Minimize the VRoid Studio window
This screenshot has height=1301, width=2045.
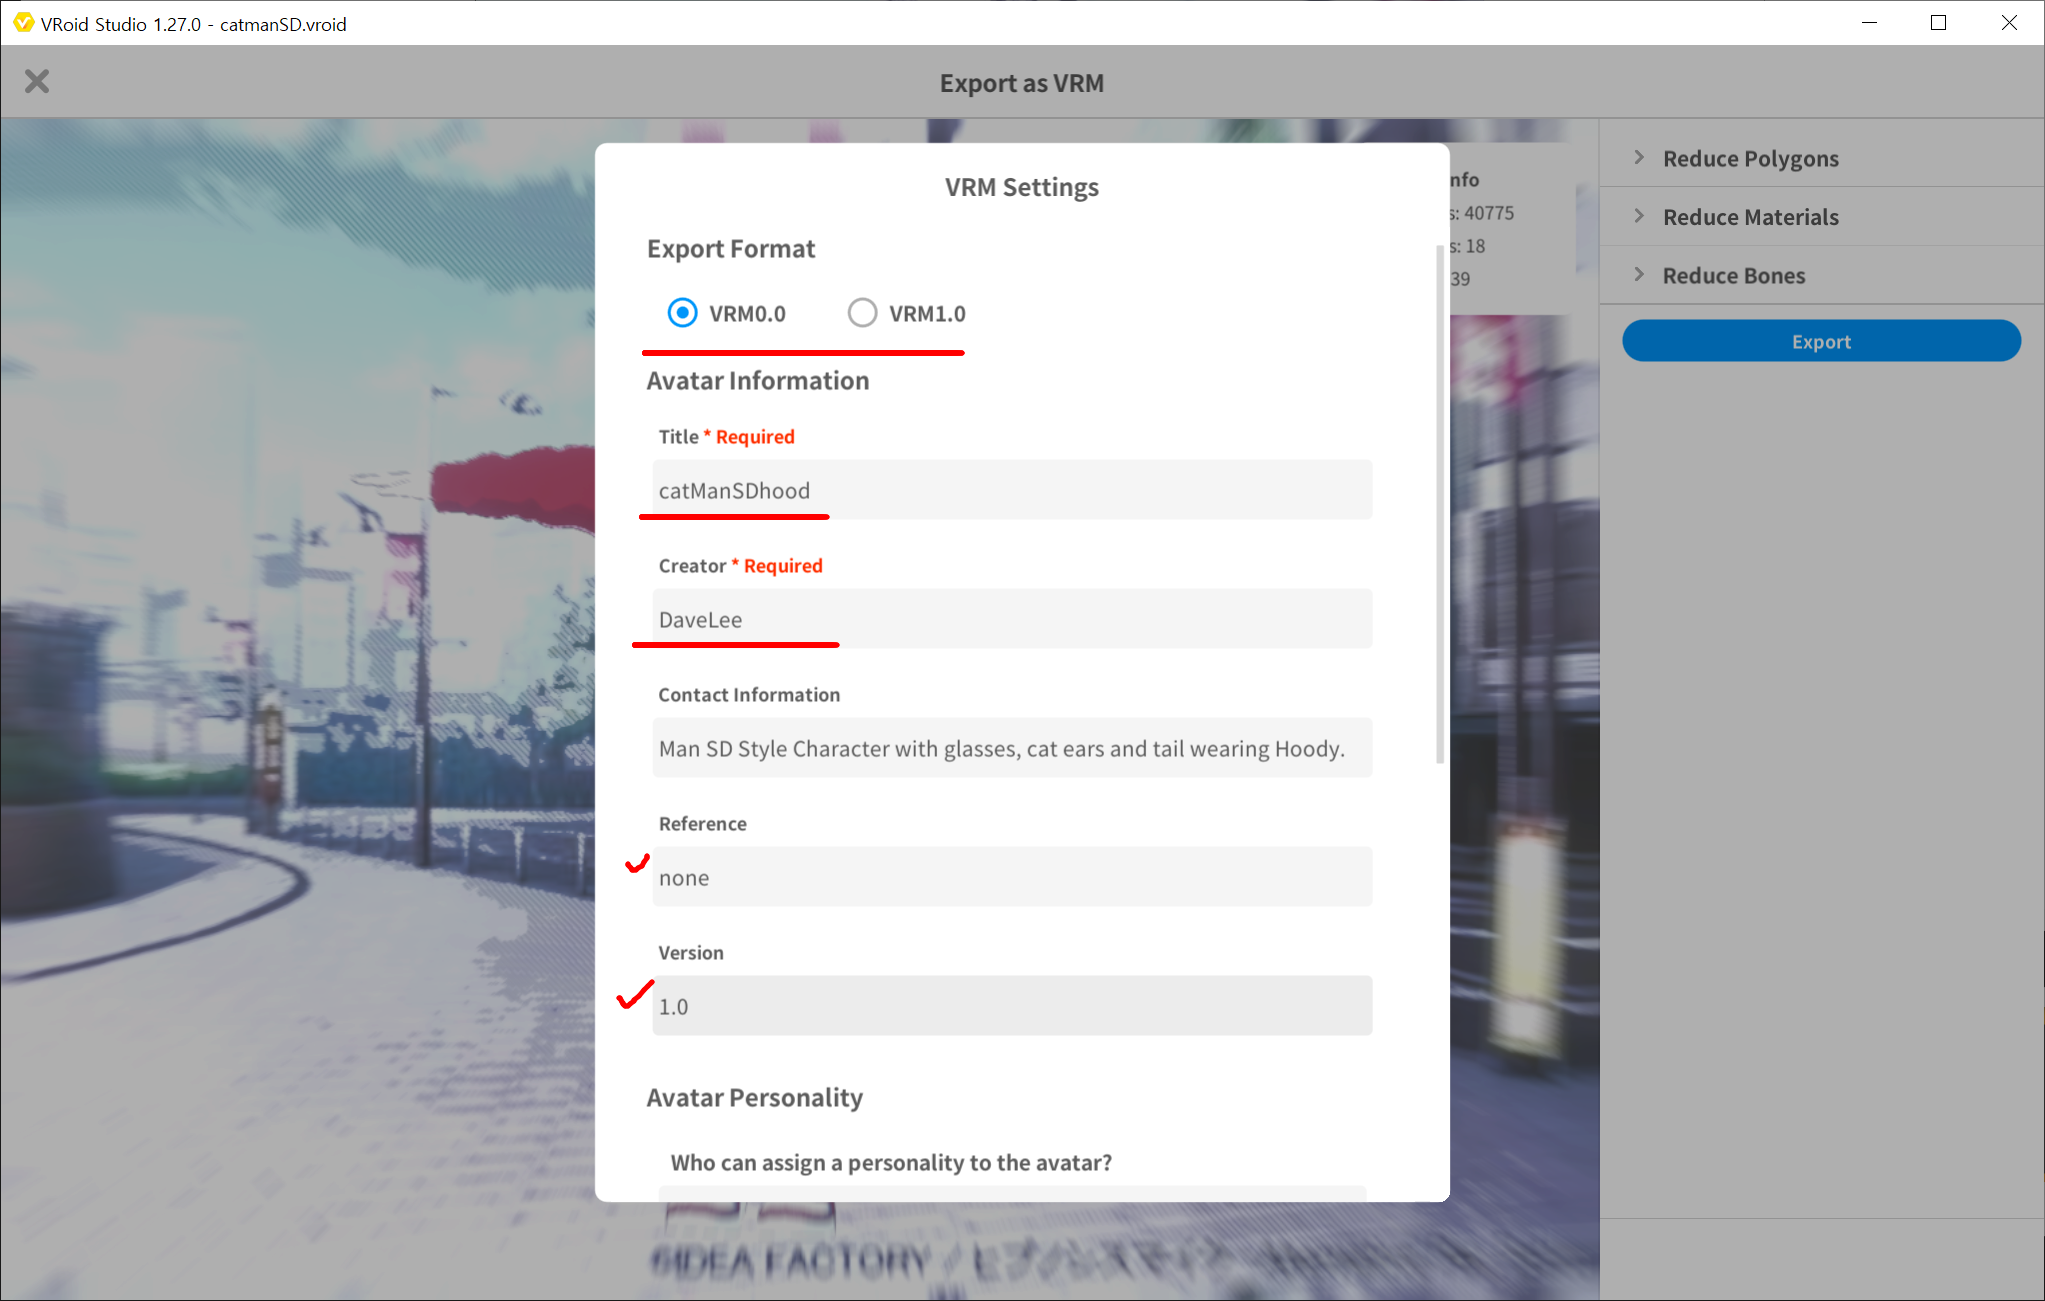pyautogui.click(x=1869, y=23)
